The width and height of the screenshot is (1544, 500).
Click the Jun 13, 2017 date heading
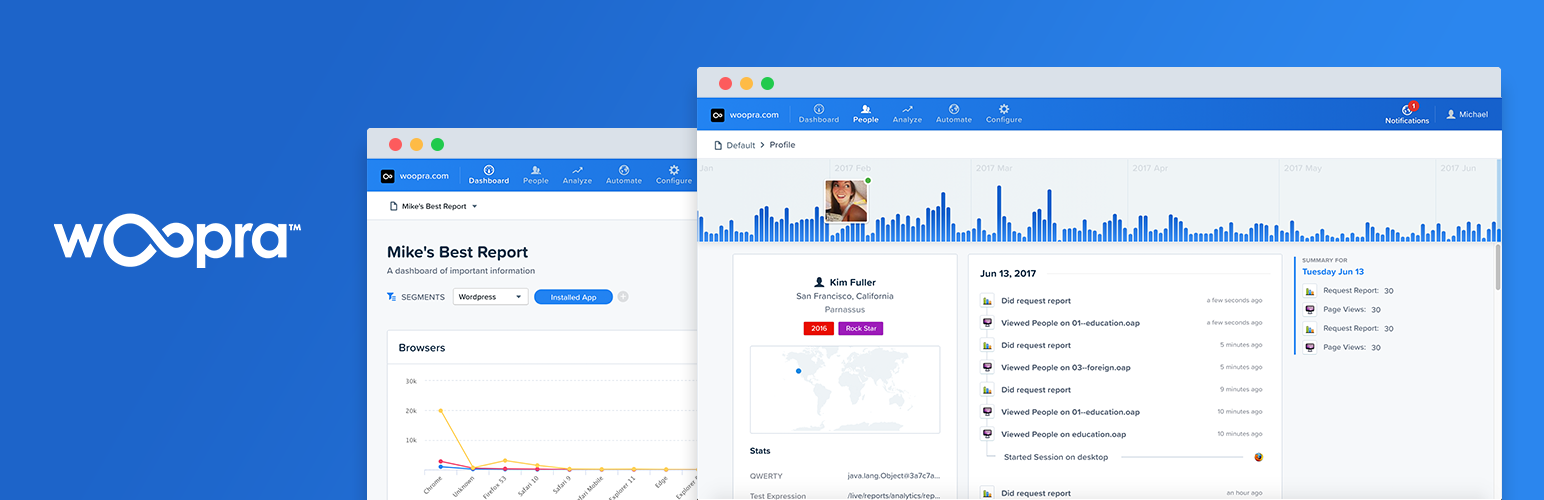coord(1008,273)
